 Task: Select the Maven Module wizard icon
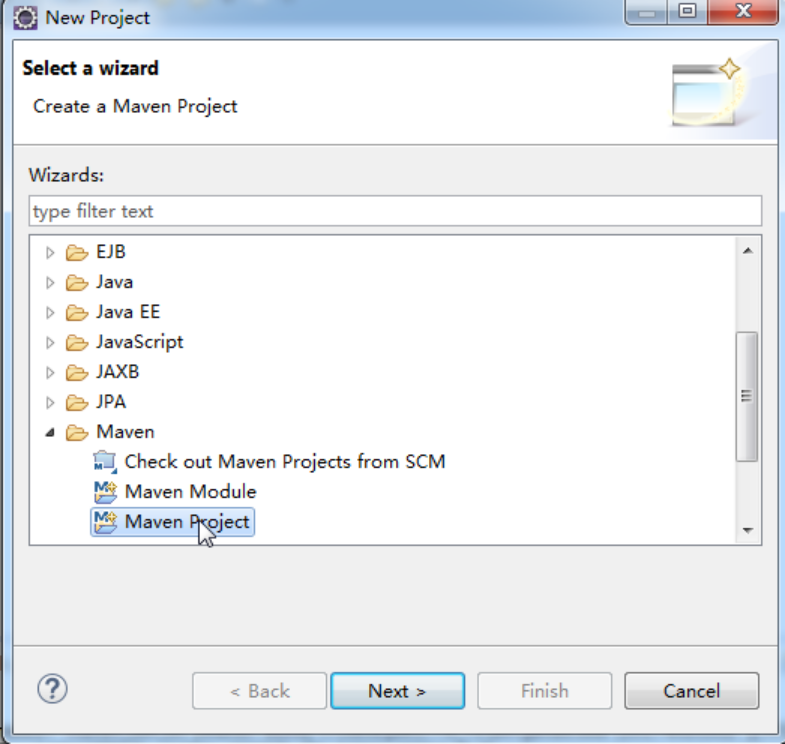click(x=106, y=492)
